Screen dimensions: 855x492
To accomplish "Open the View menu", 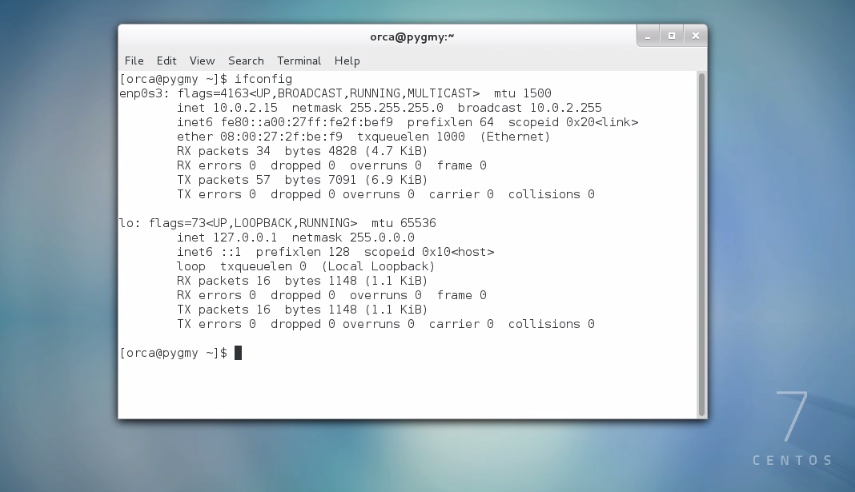I will (202, 61).
